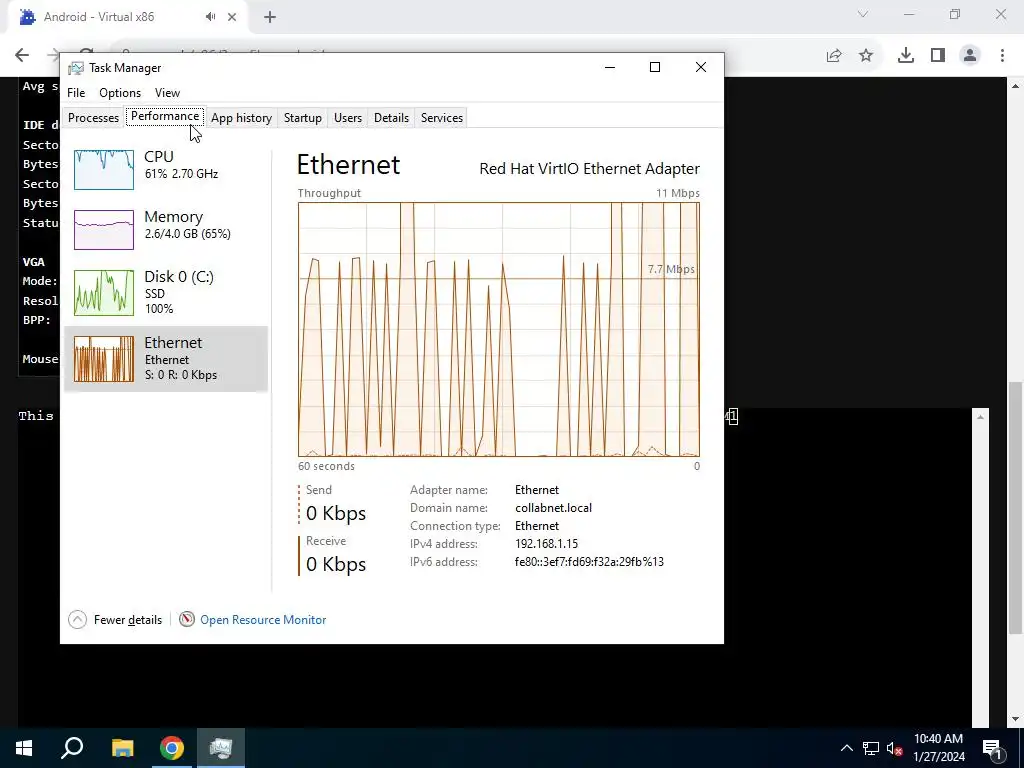Image resolution: width=1024 pixels, height=768 pixels.
Task: Open a new browser tab
Action: [x=270, y=17]
